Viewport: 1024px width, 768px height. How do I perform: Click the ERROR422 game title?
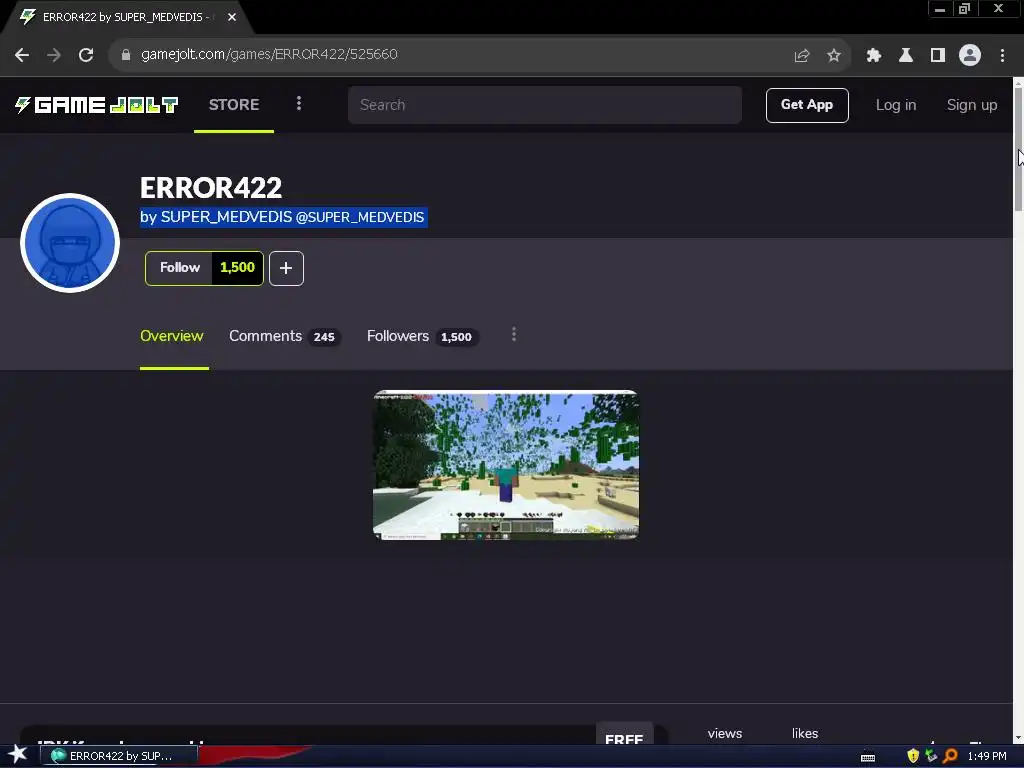211,188
